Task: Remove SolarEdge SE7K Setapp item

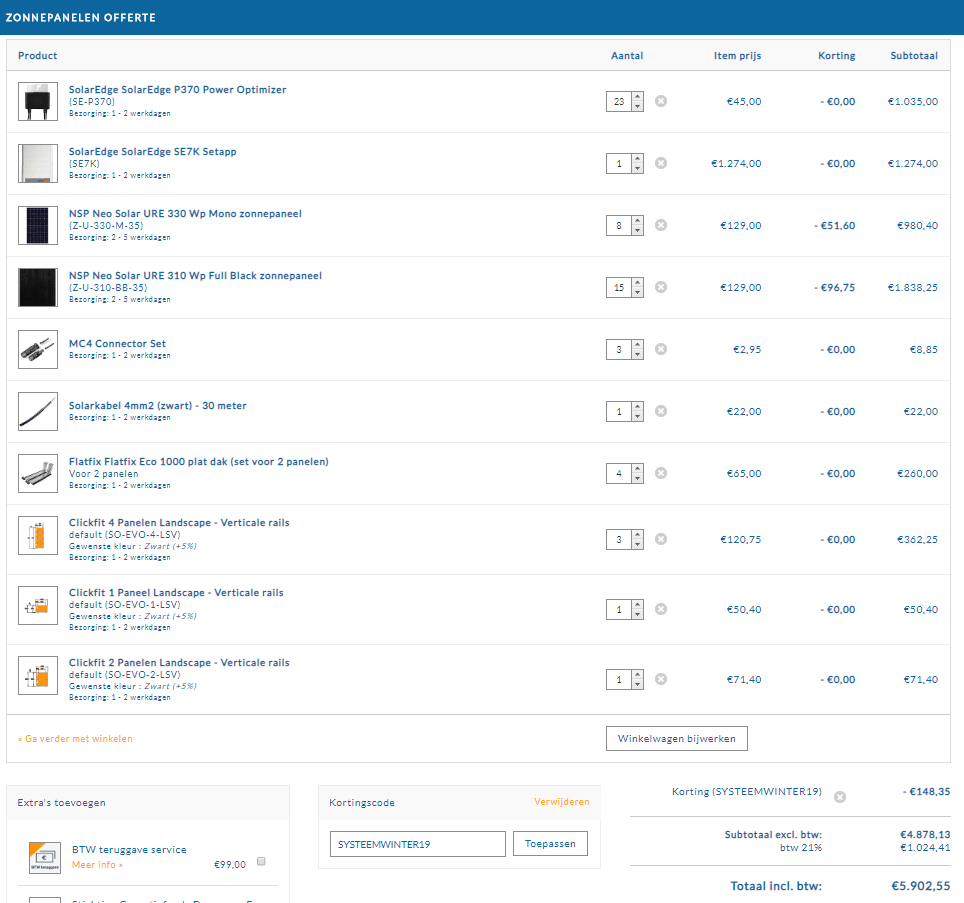Action: coord(661,163)
